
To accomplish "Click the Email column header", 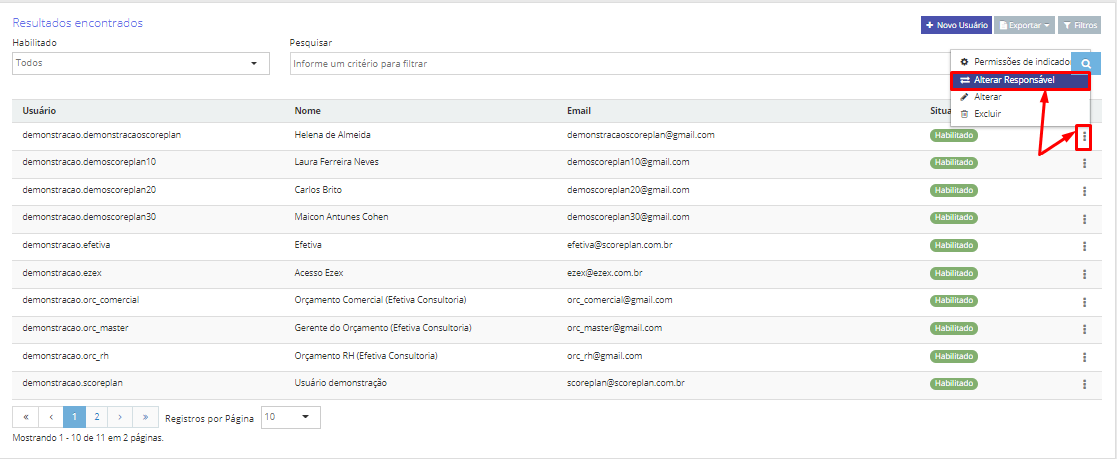I will (x=579, y=111).
